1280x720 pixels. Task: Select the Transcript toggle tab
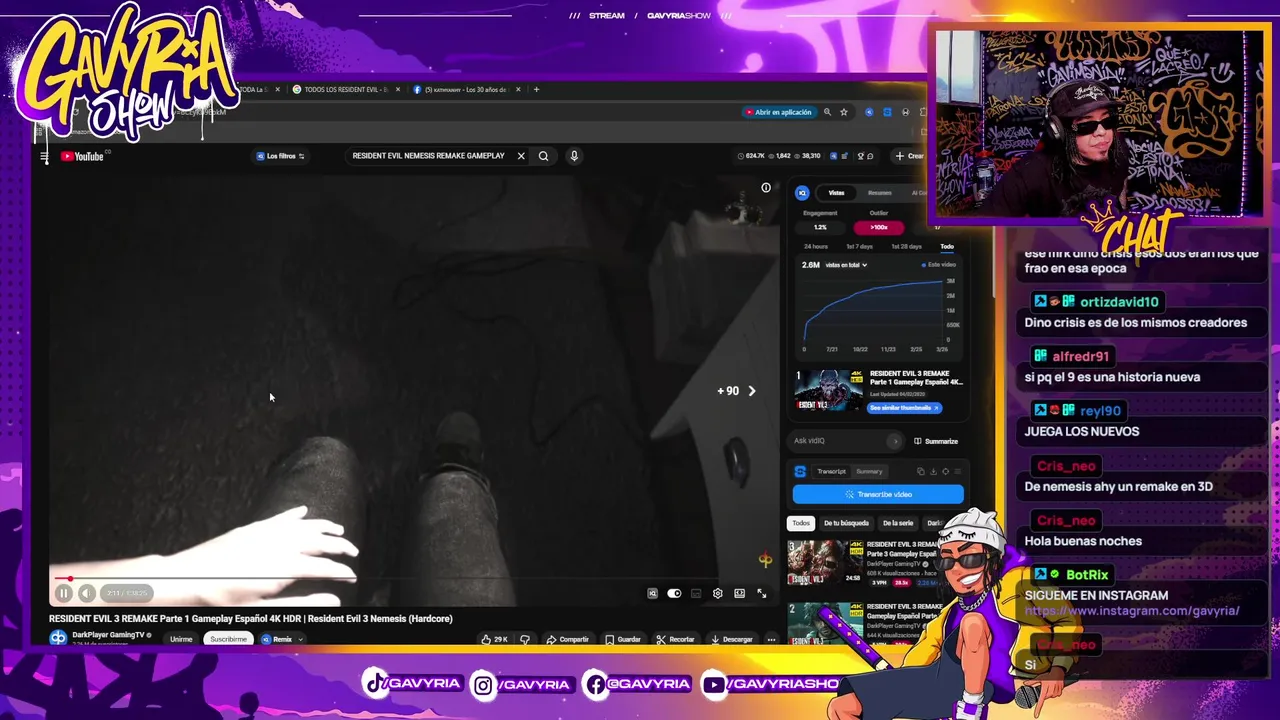pyautogui.click(x=831, y=472)
